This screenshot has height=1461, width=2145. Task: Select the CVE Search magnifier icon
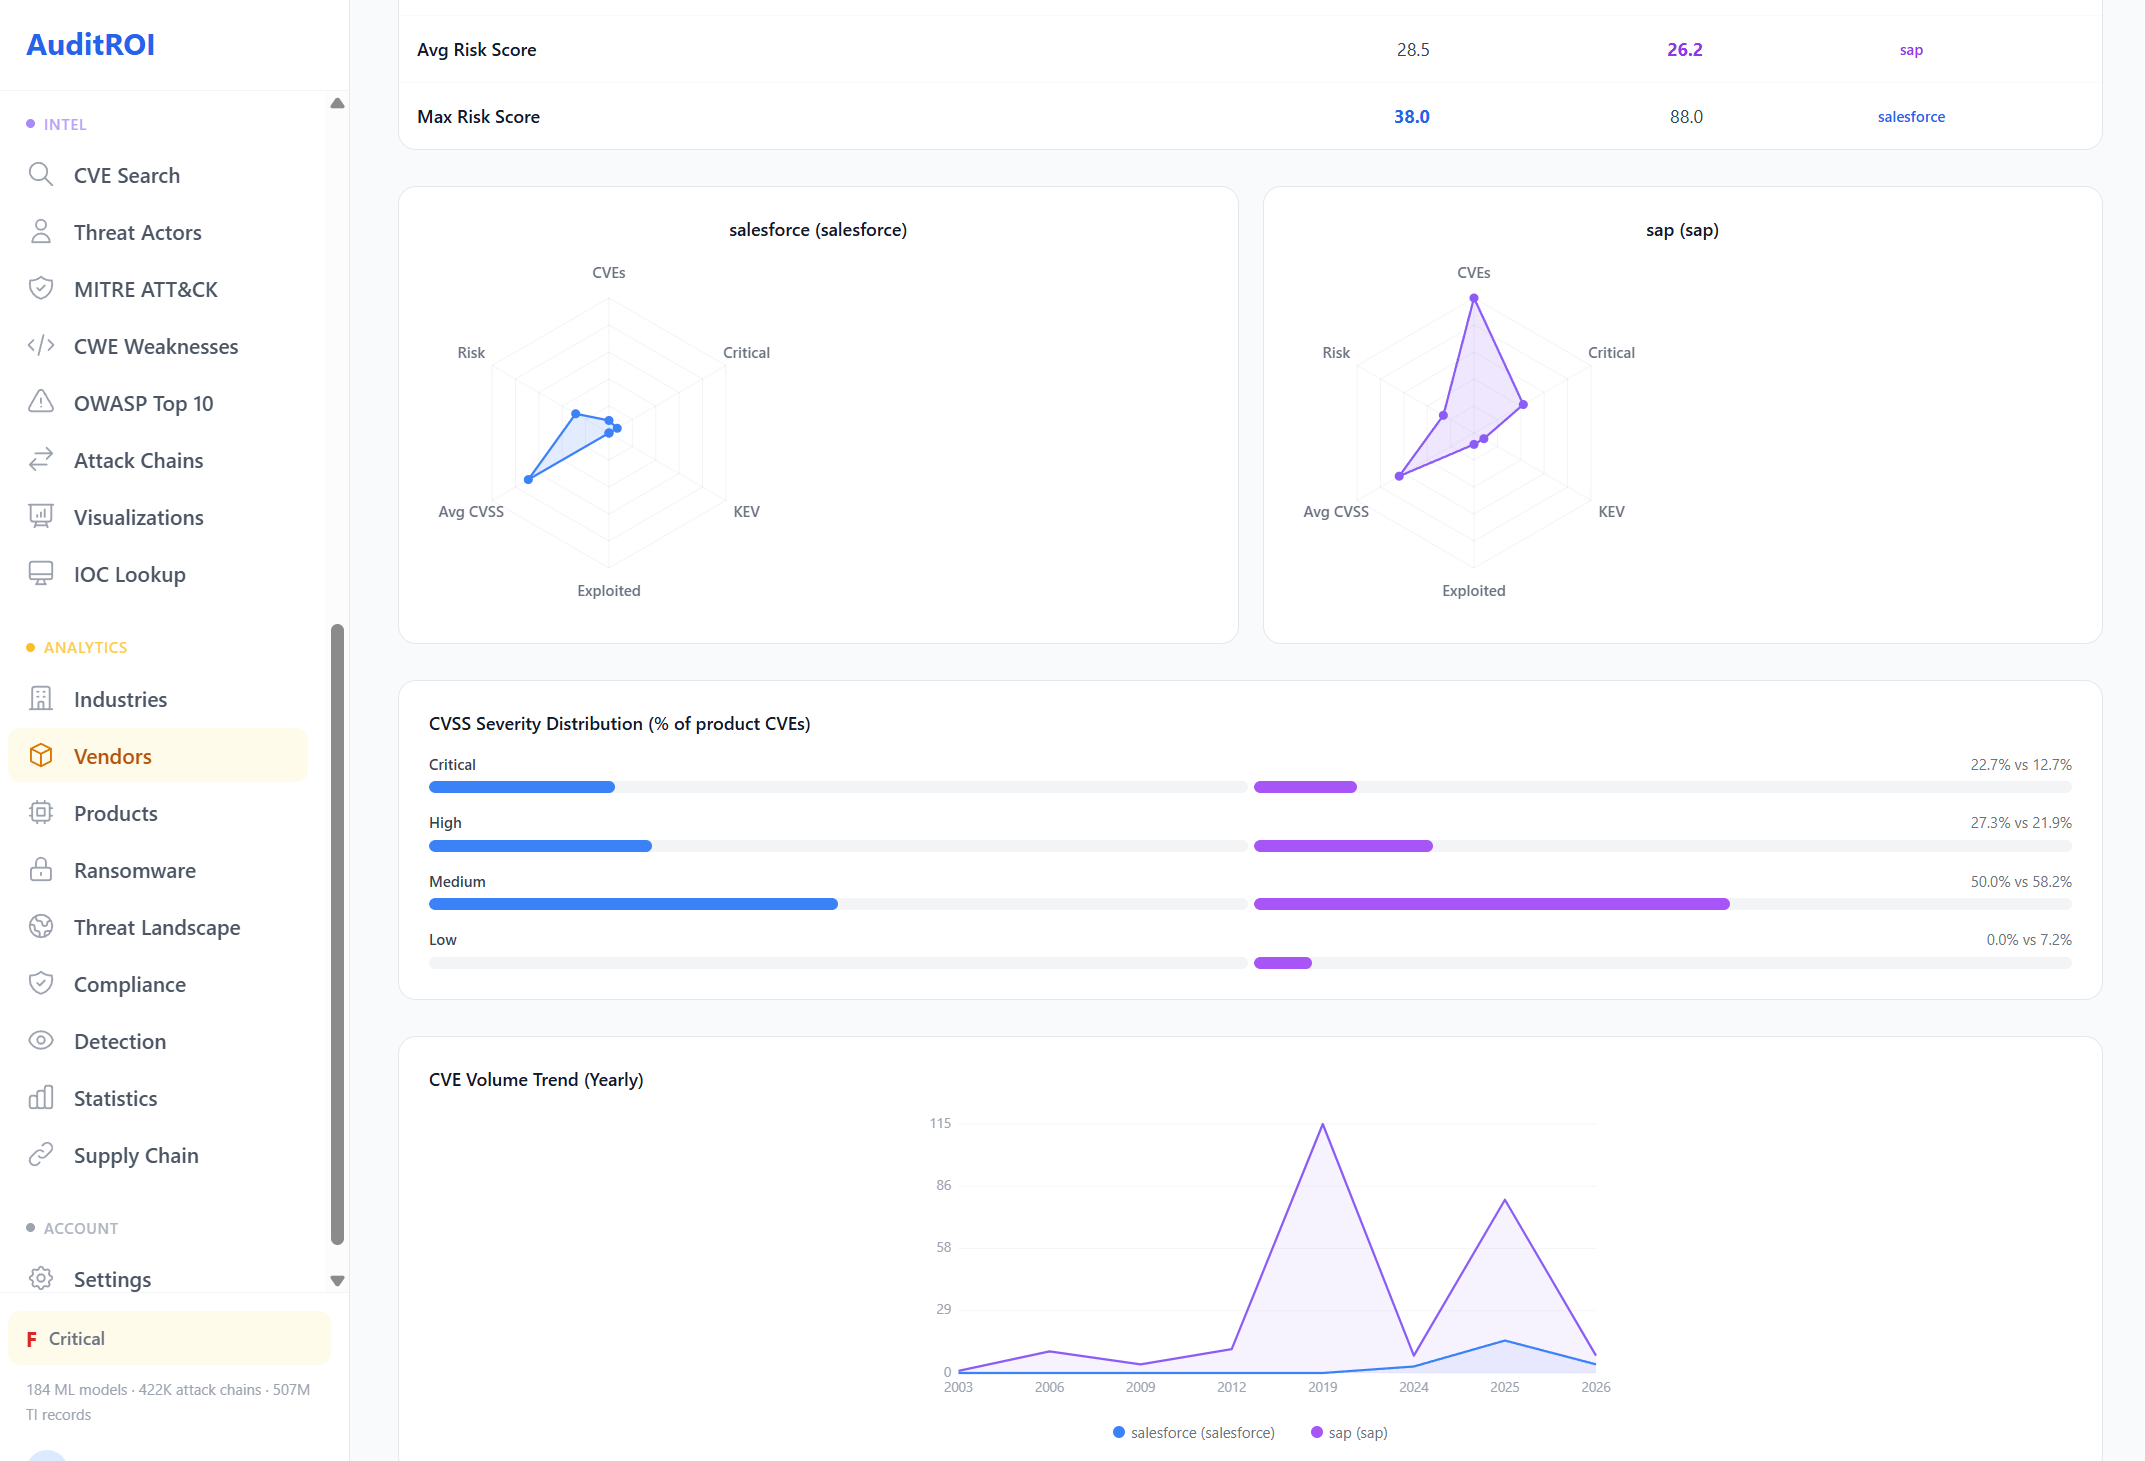coord(41,174)
